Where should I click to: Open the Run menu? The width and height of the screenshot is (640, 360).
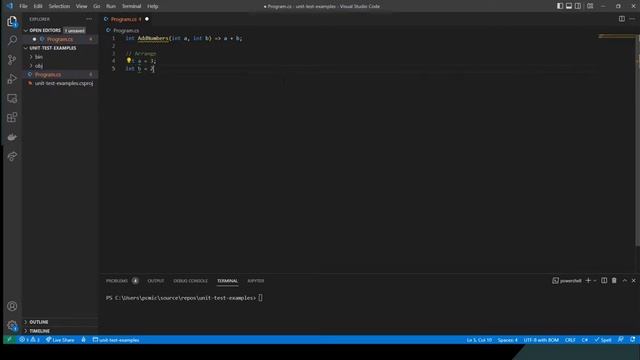click(x=111, y=6)
